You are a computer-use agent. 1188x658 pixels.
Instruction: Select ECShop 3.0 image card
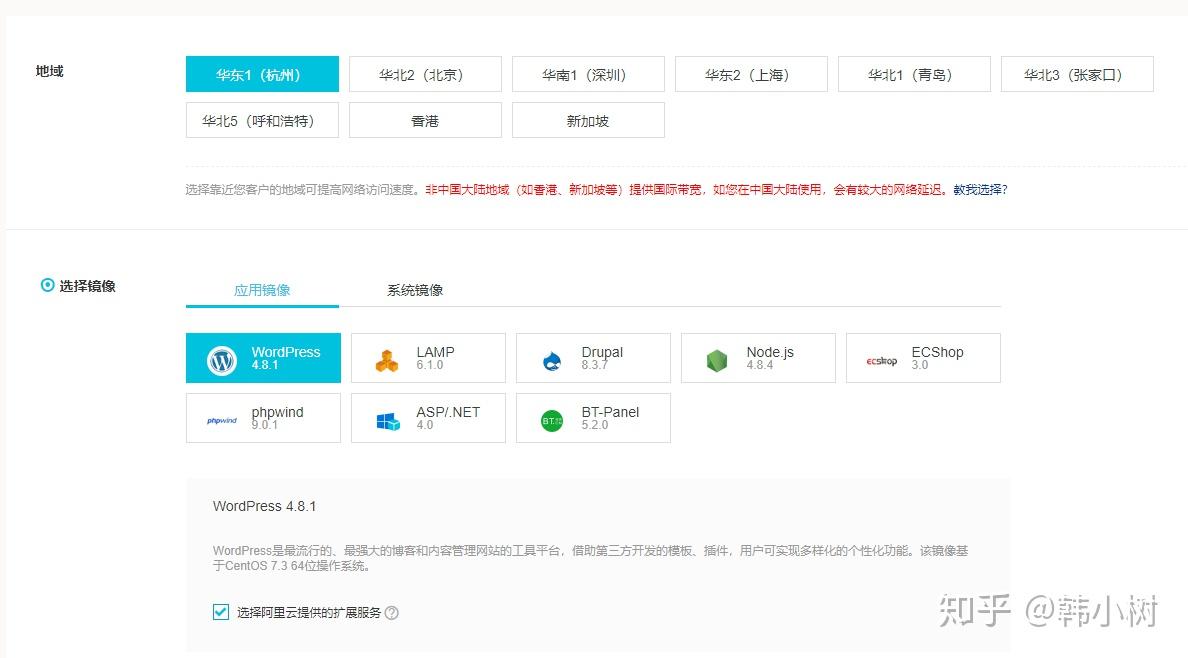pyautogui.click(x=924, y=358)
